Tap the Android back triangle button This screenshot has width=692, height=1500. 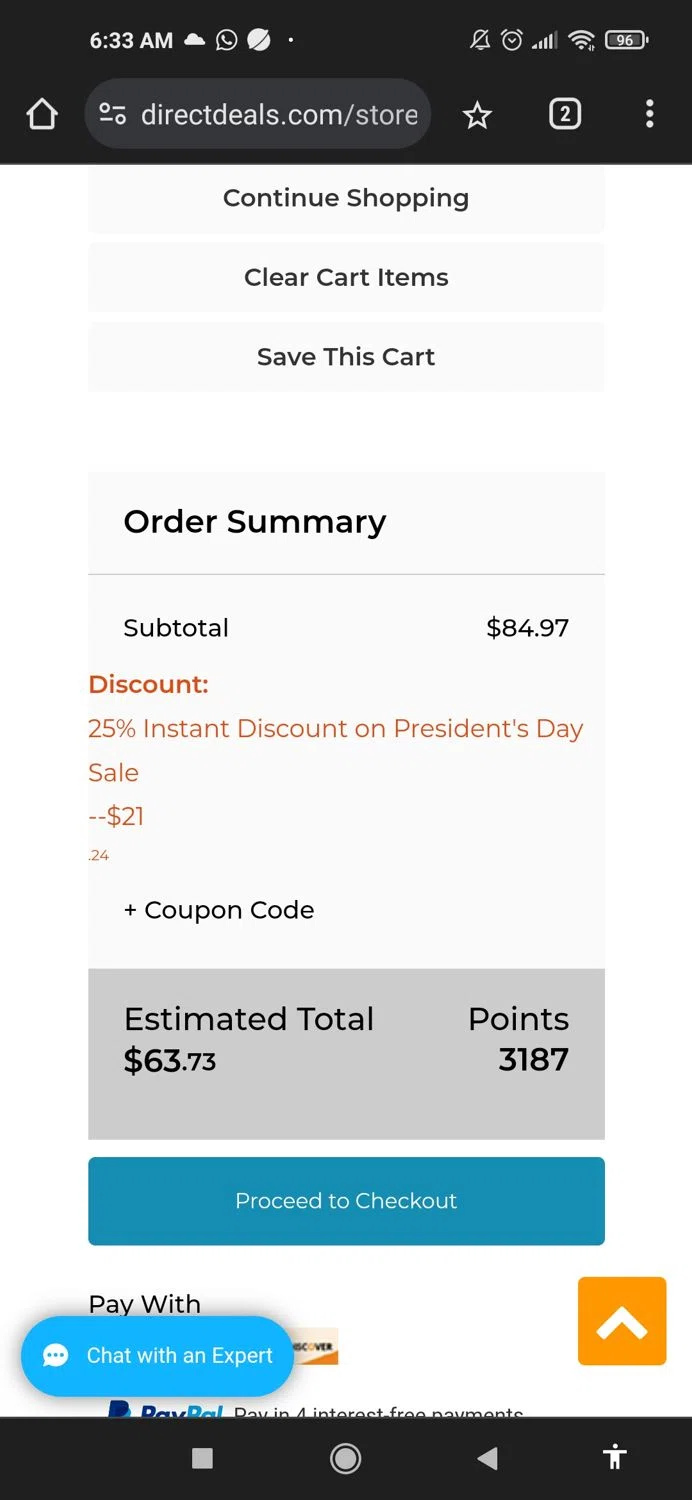[487, 1458]
